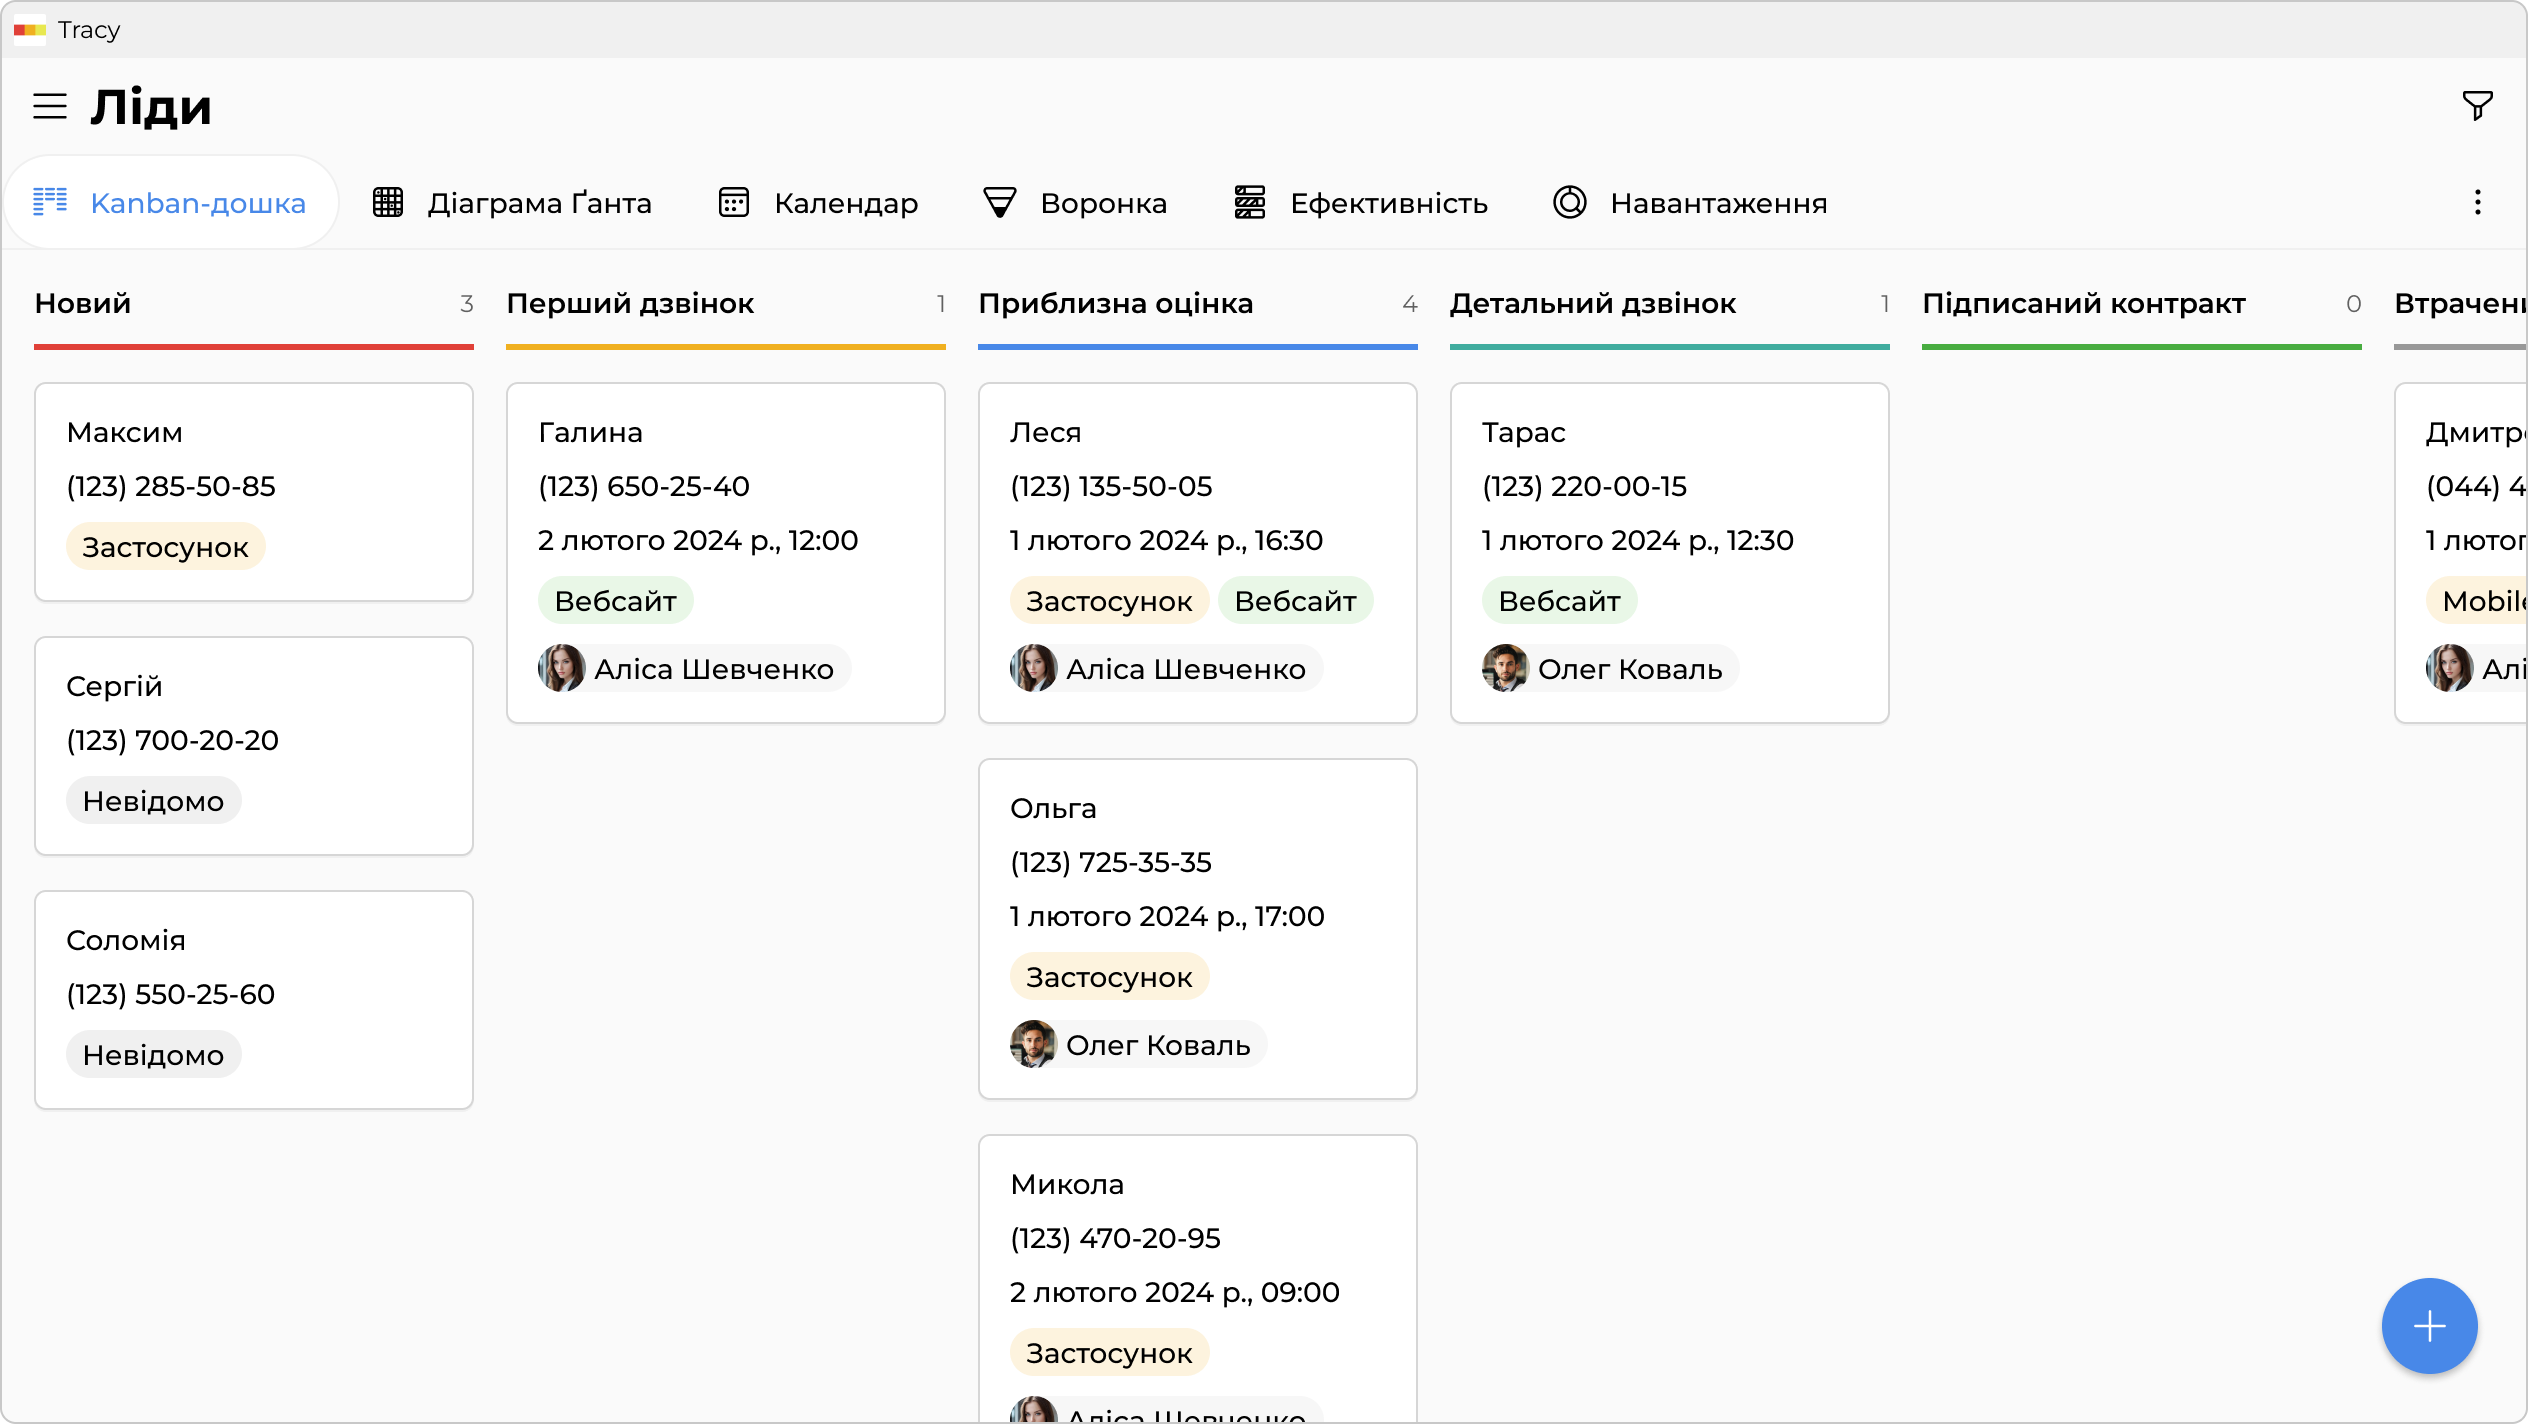Viewport: 2528px width, 1424px height.
Task: Click the Вебсайт tag on Леся card
Action: click(1295, 601)
